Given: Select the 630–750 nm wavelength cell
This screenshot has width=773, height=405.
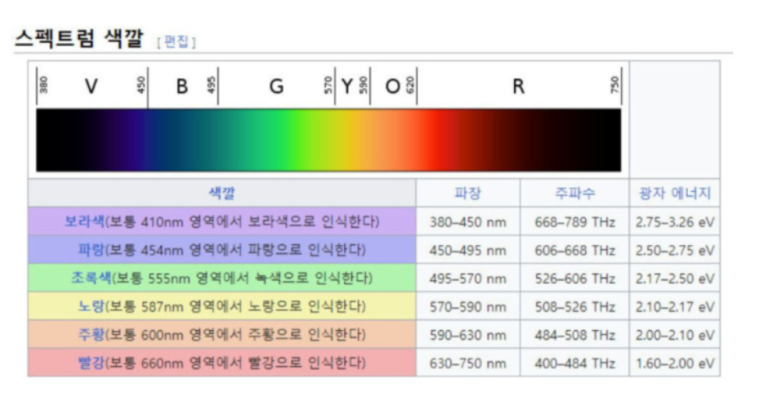Looking at the screenshot, I should tap(468, 363).
